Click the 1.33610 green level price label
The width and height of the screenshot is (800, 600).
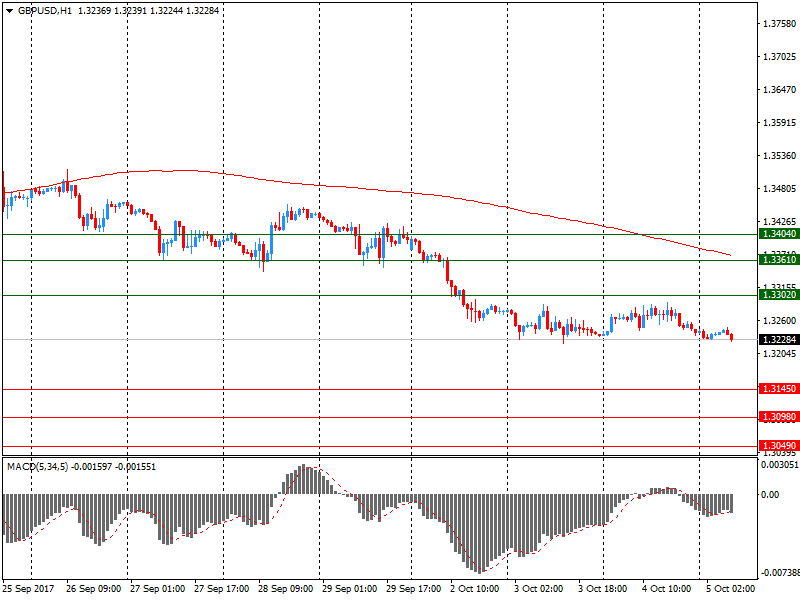(x=780, y=260)
